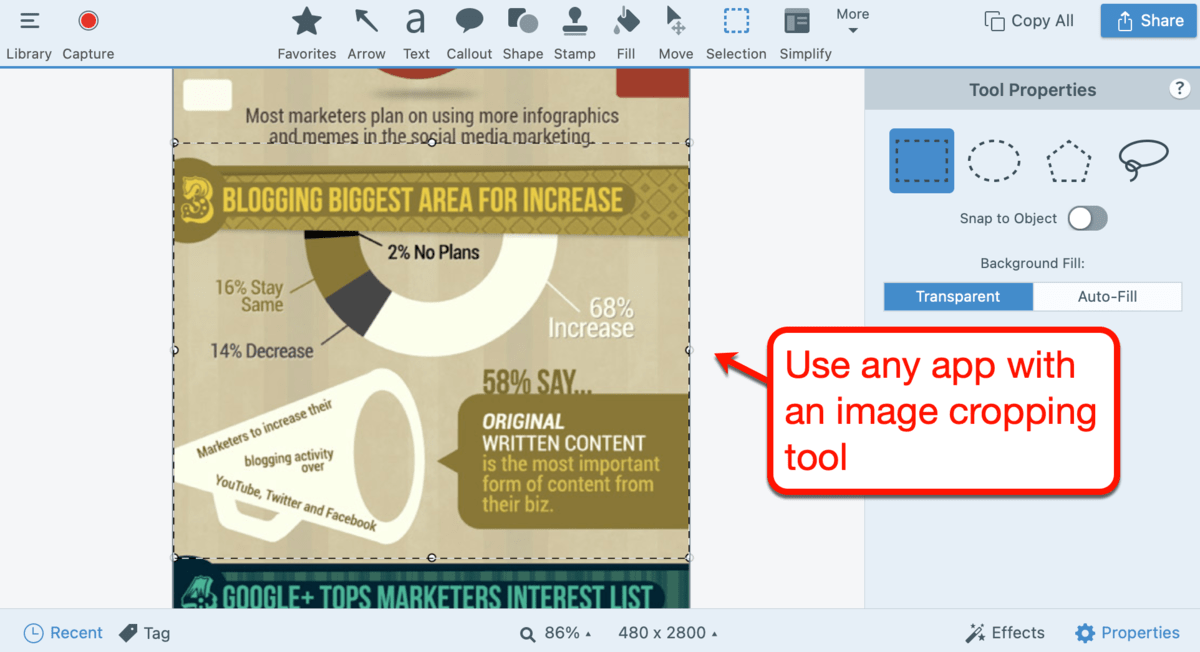The image size is (1200, 652).
Task: Open the More tools dropdown
Action: click(x=852, y=22)
